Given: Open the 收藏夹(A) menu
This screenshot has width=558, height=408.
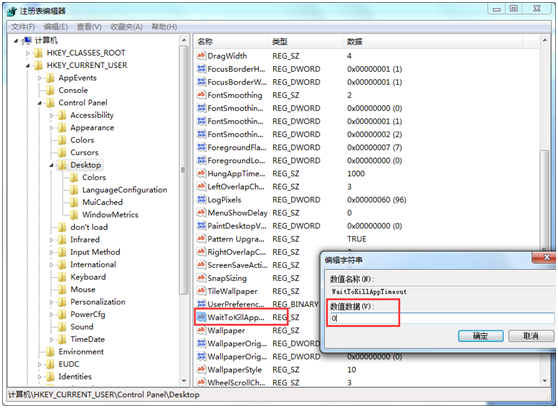Looking at the screenshot, I should point(126,27).
